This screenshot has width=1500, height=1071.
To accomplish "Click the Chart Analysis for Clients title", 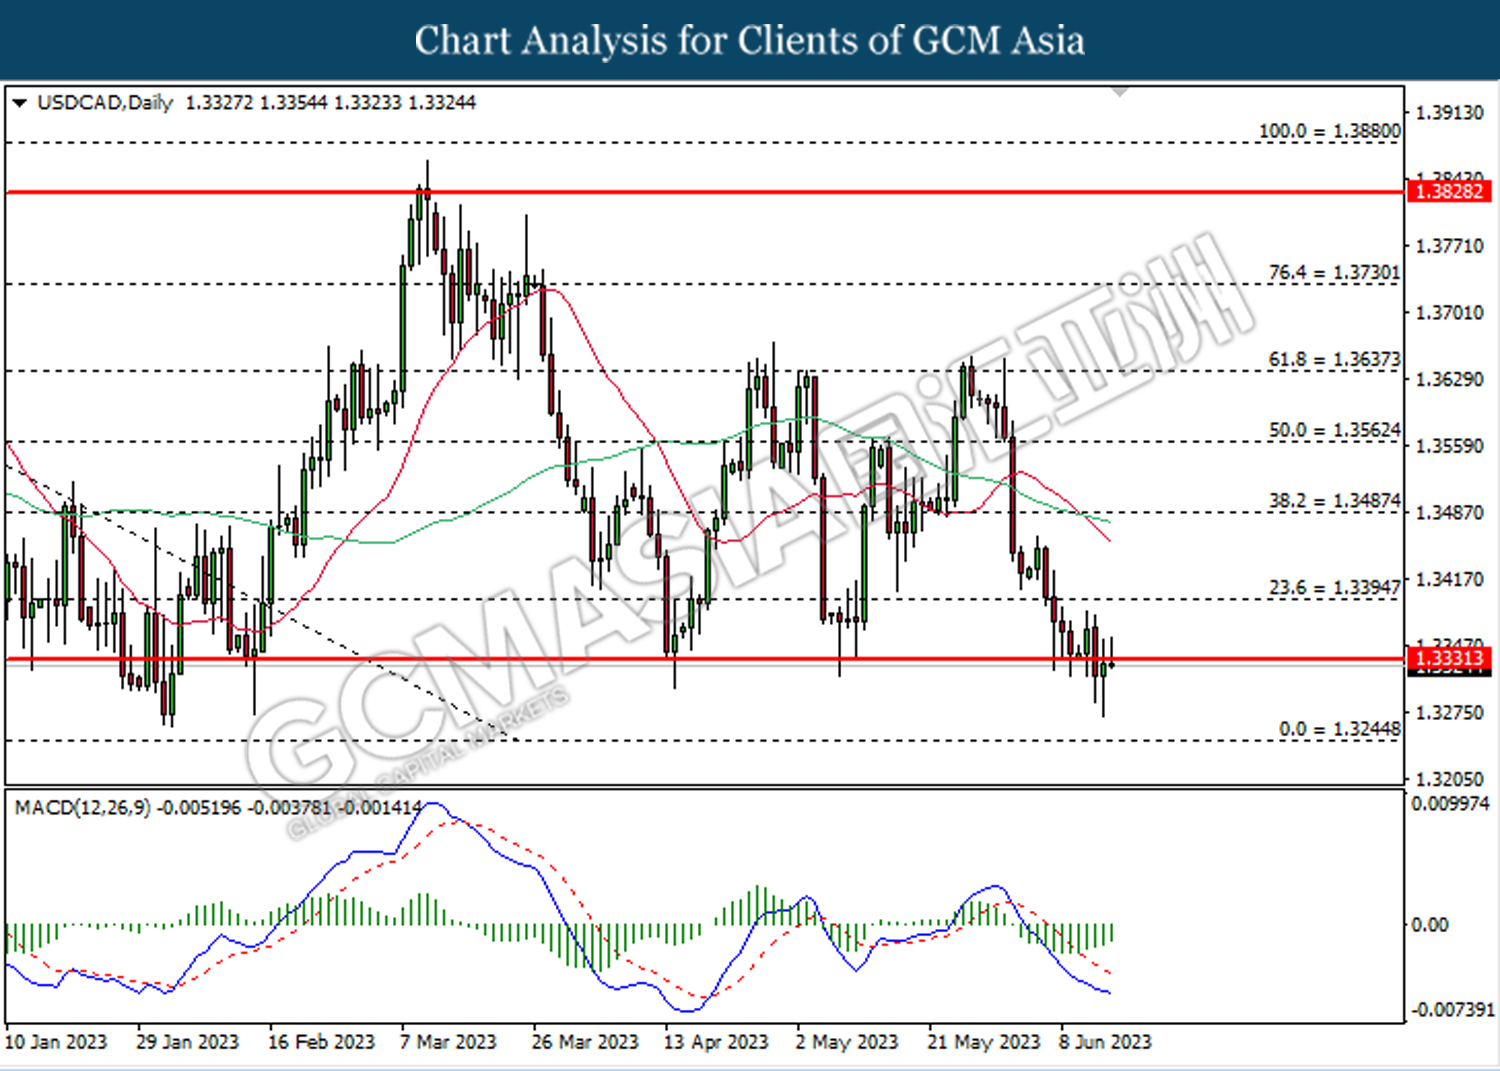I will pyautogui.click(x=750, y=40).
